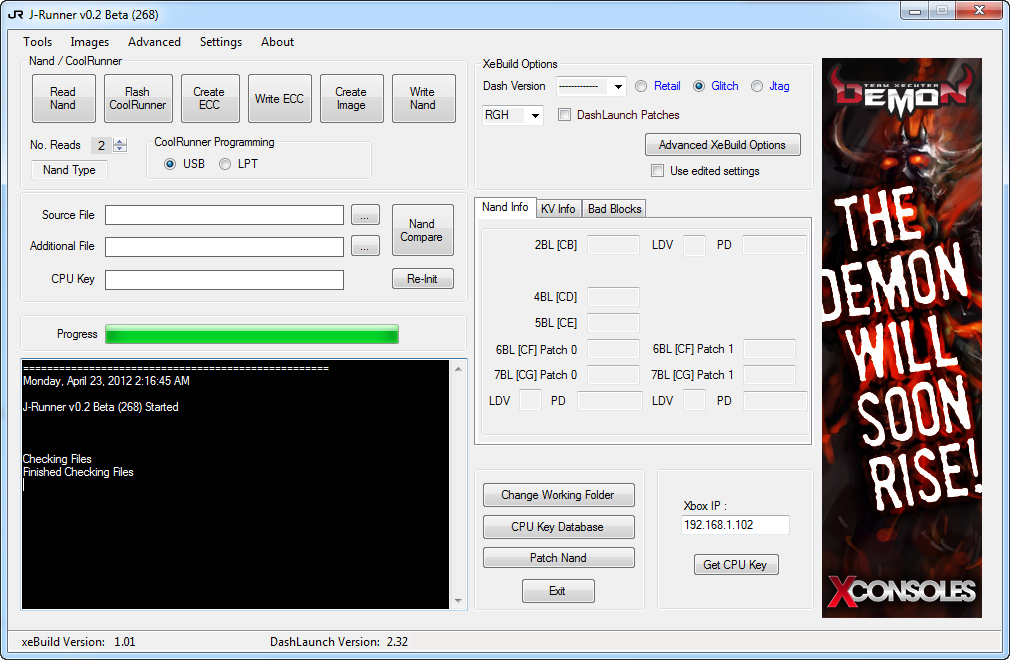Click the J-Runner title bar icon
This screenshot has width=1010, height=660.
coord(15,15)
